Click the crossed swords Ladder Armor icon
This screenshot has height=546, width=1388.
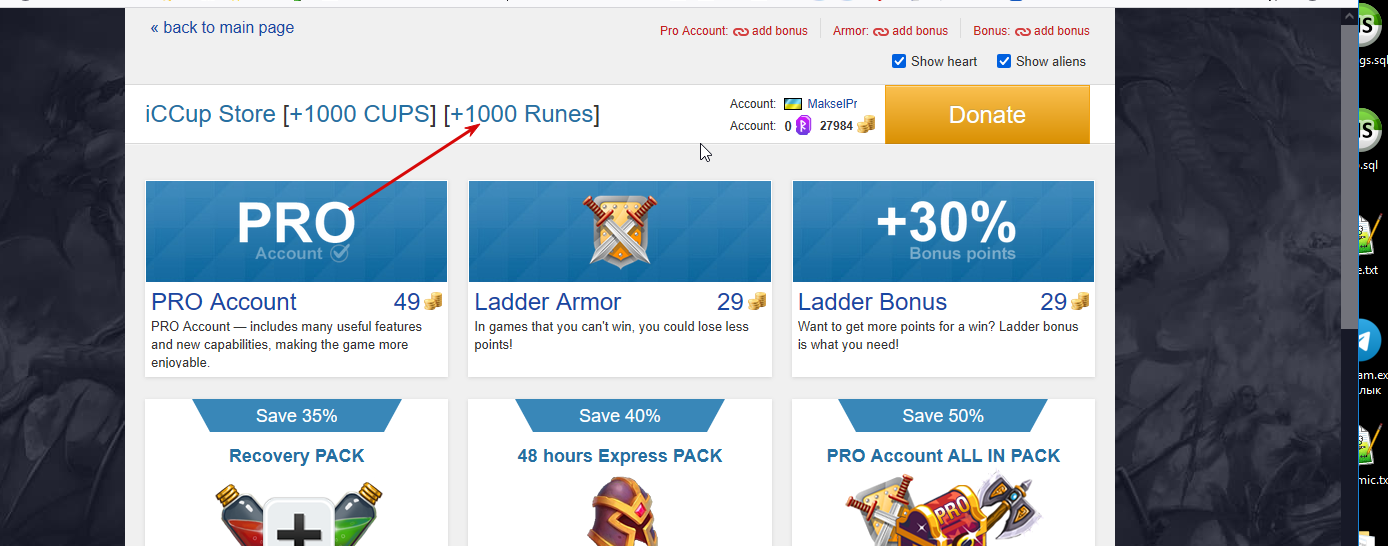pos(620,230)
